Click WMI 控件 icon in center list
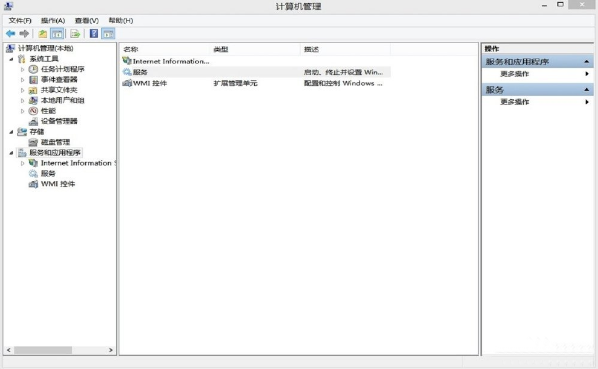598x369 pixels. 127,83
